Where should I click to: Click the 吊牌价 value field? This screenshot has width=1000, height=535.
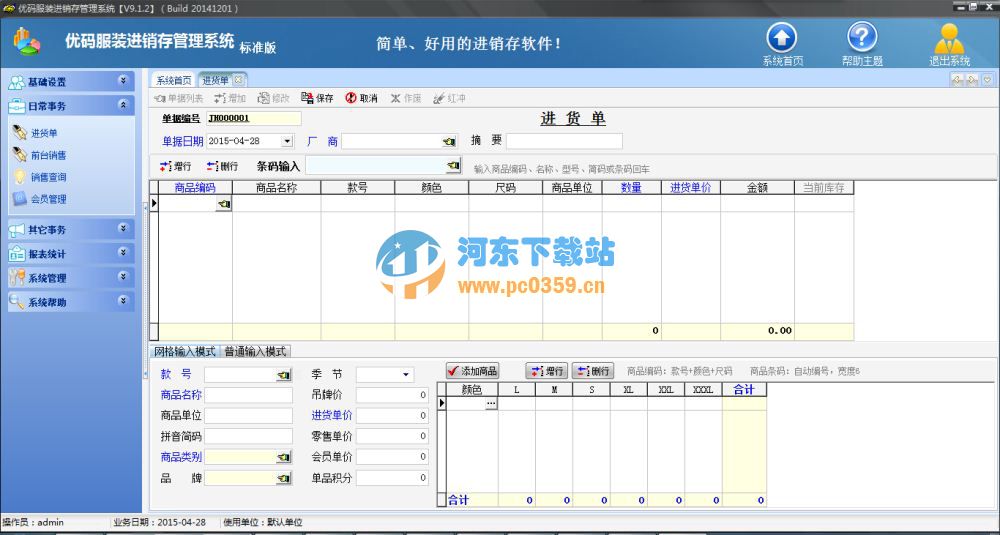pyautogui.click(x=392, y=395)
